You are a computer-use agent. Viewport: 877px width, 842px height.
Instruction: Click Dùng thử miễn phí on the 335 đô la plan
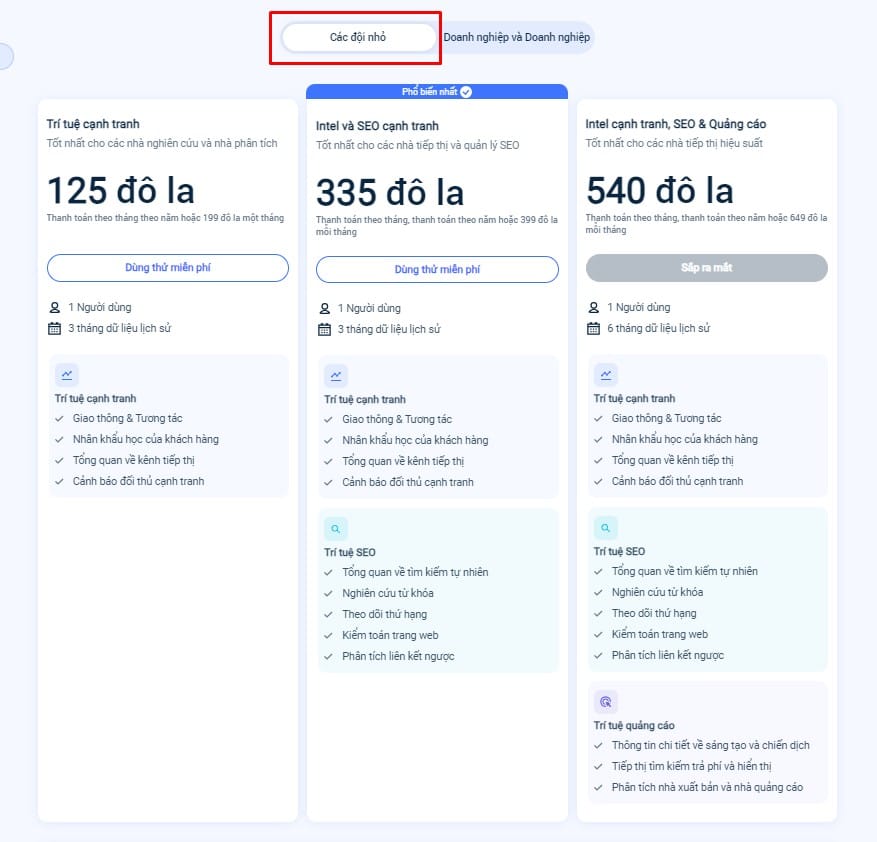tap(437, 269)
